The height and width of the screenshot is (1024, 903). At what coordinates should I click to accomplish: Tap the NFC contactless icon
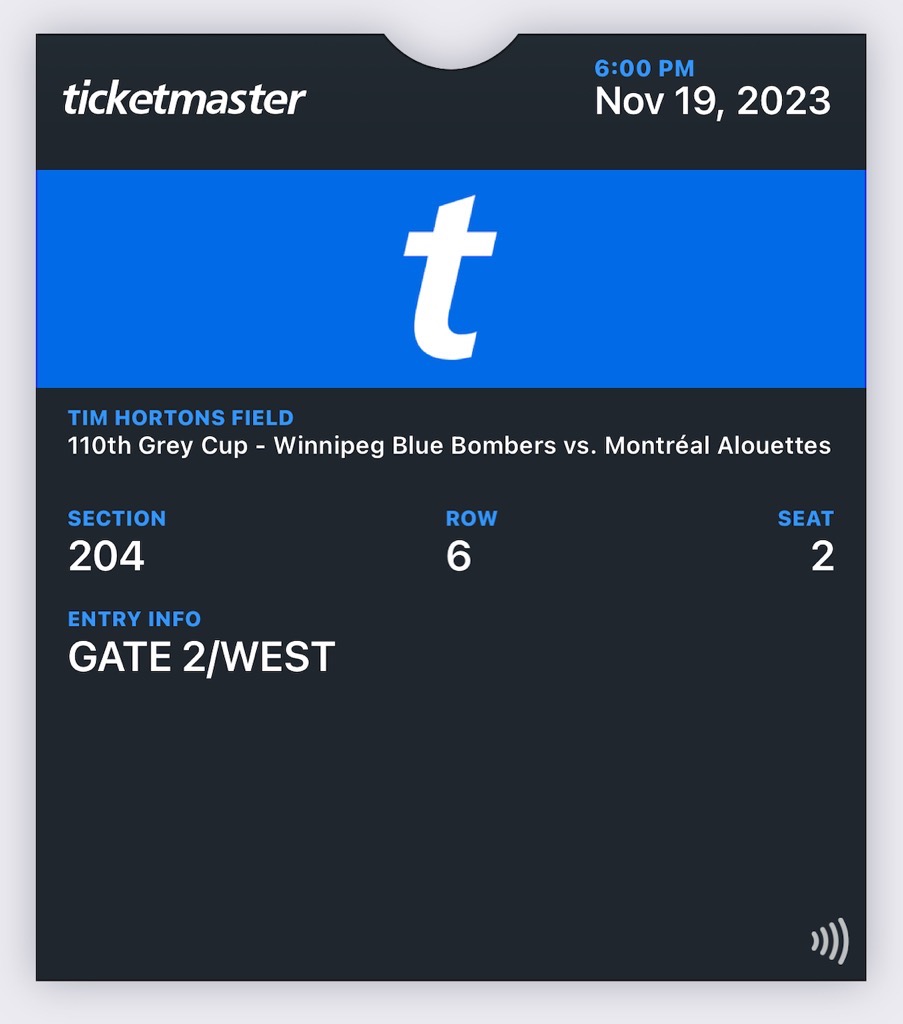[x=829, y=941]
